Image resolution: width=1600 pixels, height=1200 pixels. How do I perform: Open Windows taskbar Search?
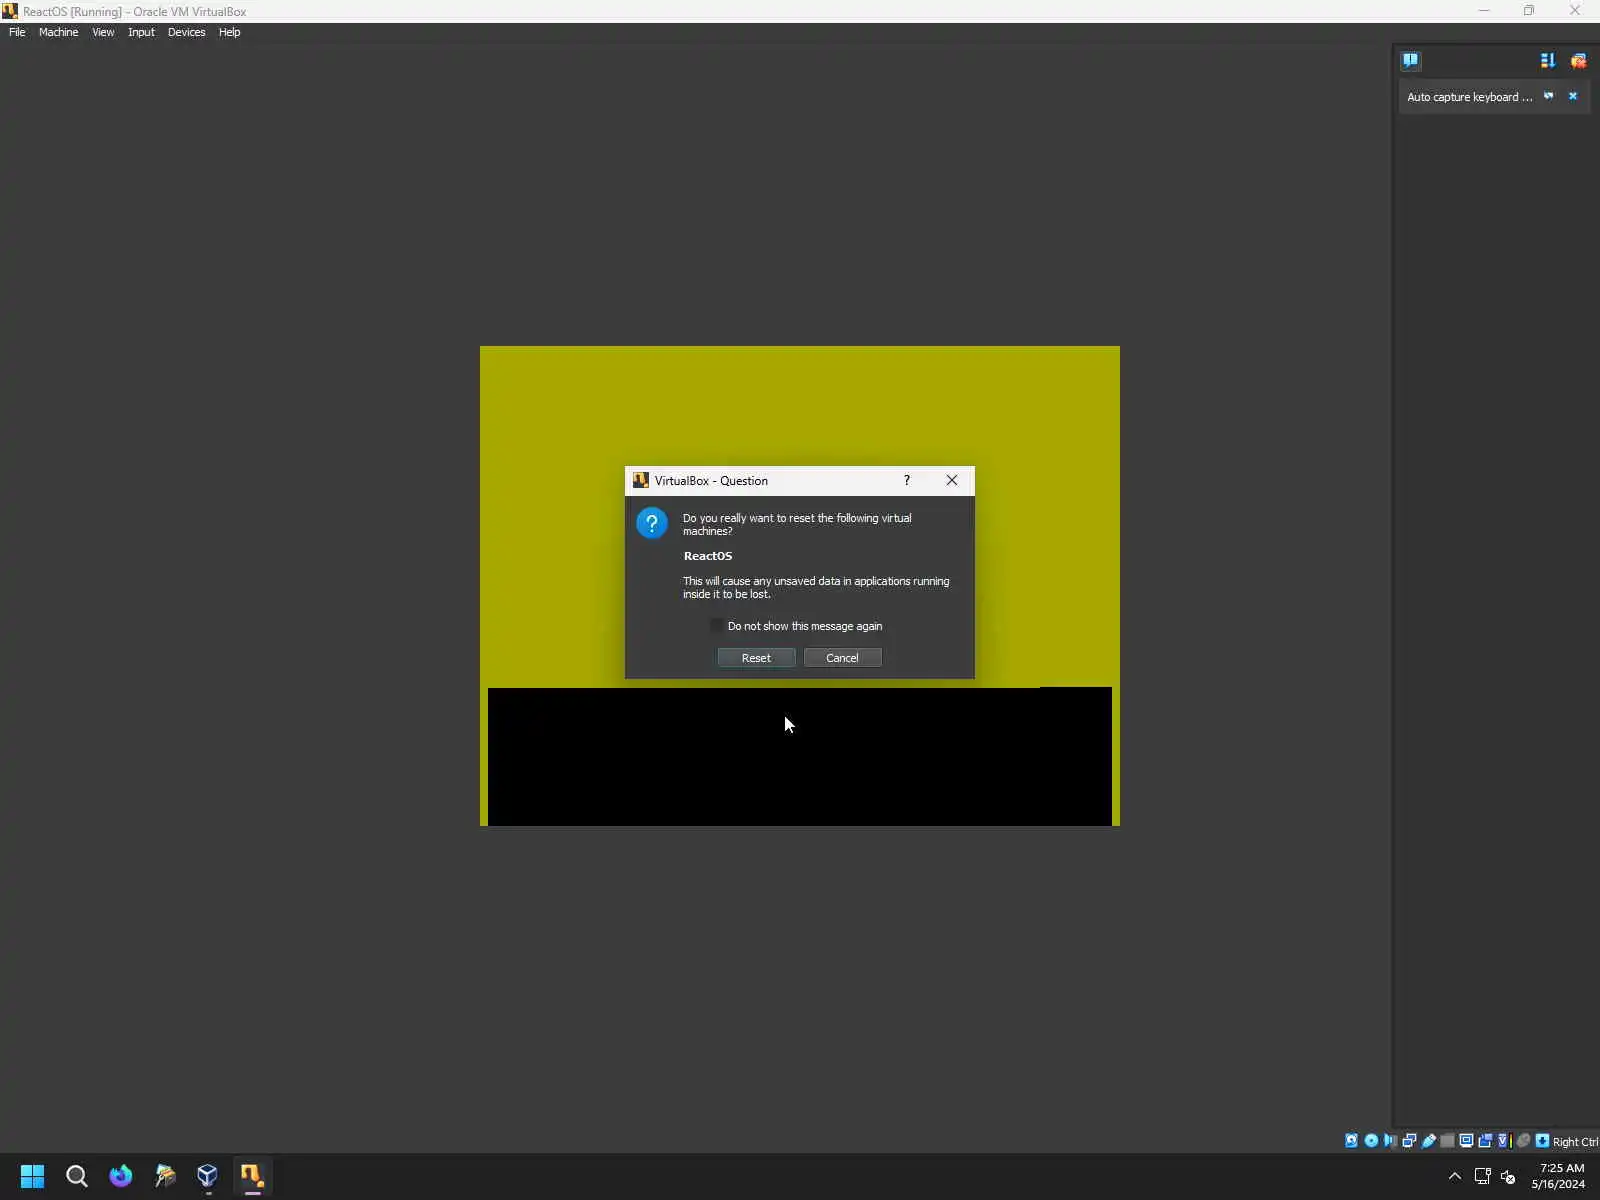click(76, 1176)
